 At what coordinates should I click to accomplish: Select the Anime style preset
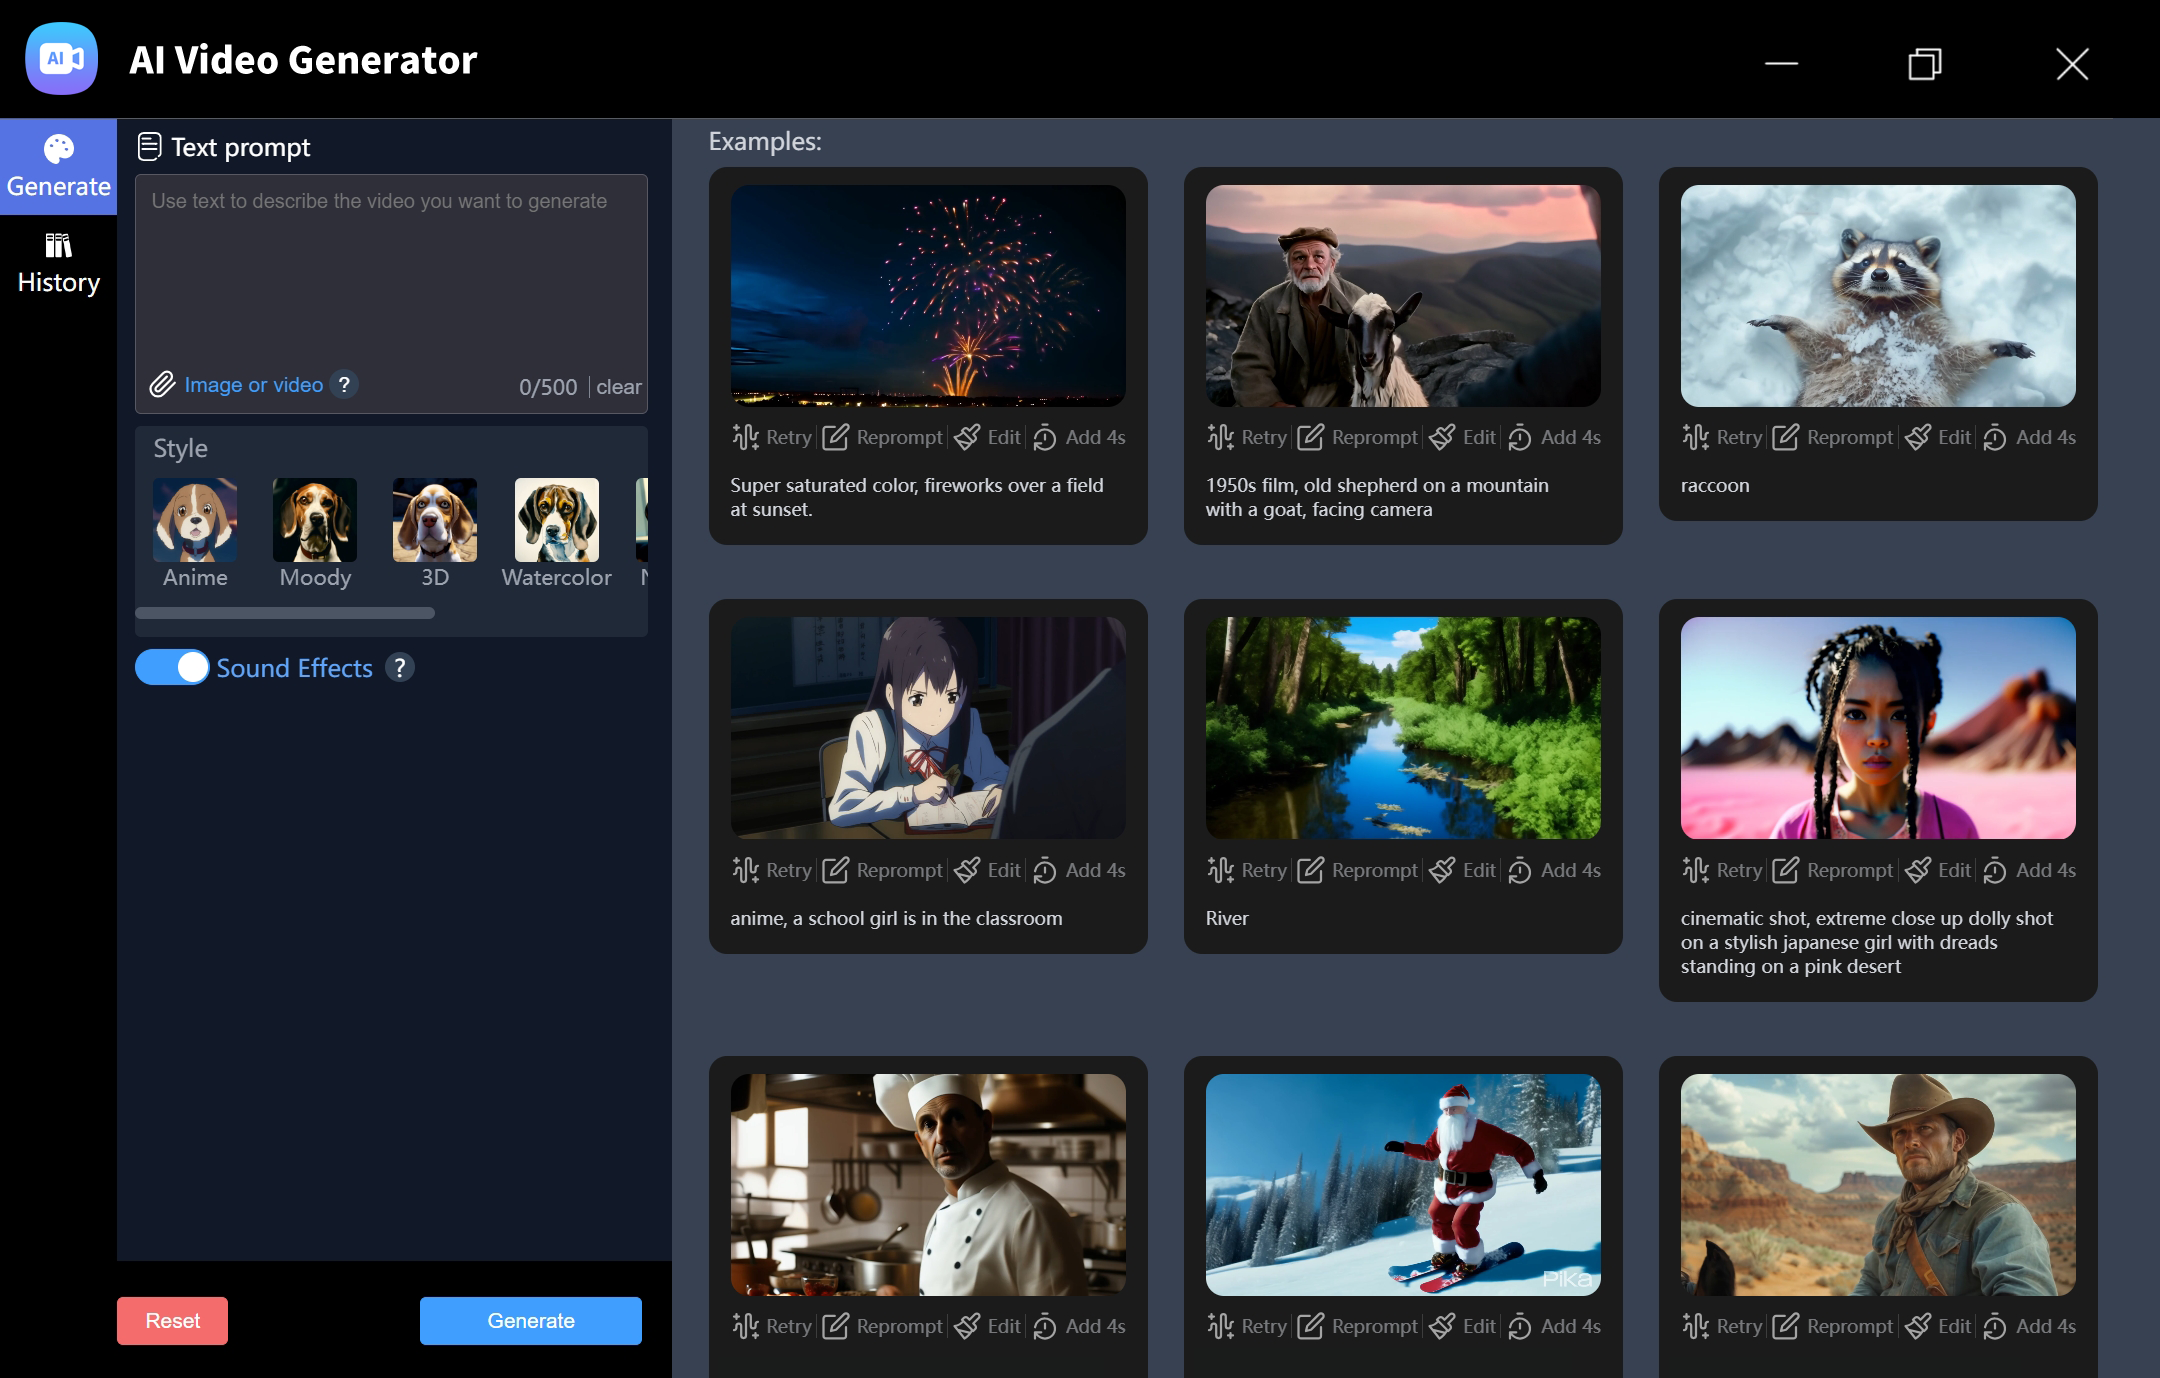coord(194,520)
